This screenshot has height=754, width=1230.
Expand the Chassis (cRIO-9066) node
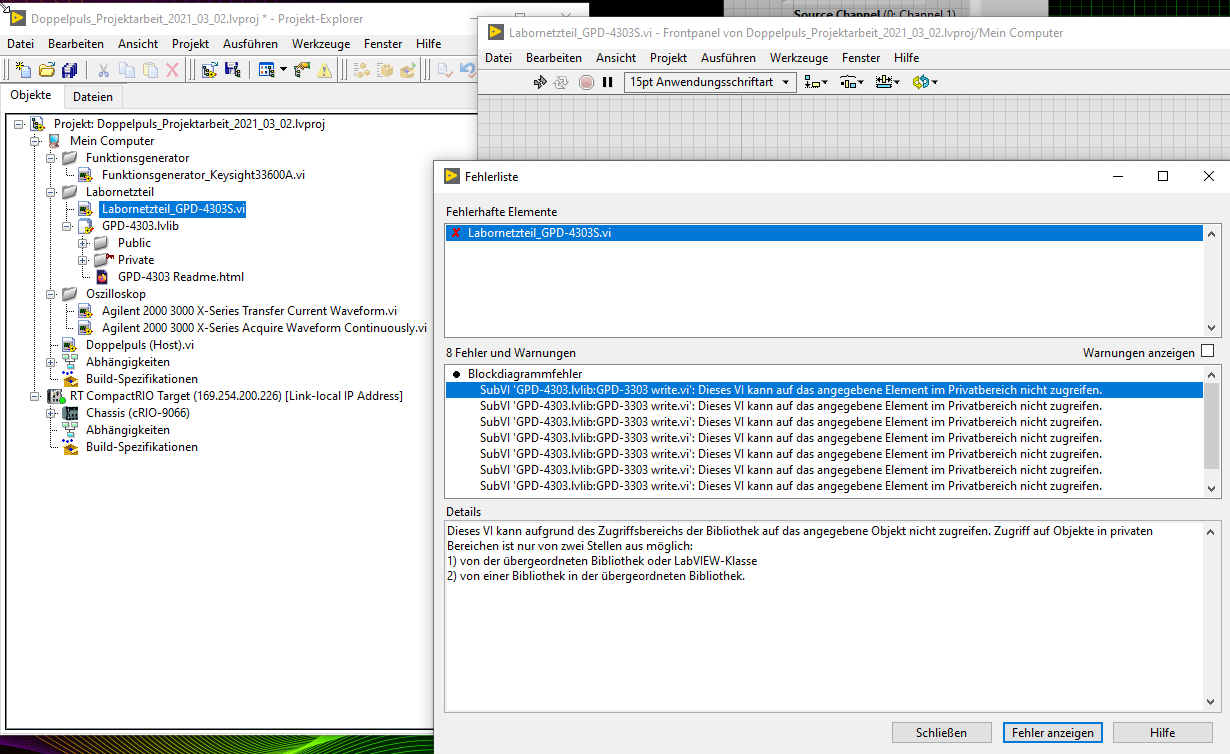coord(51,413)
